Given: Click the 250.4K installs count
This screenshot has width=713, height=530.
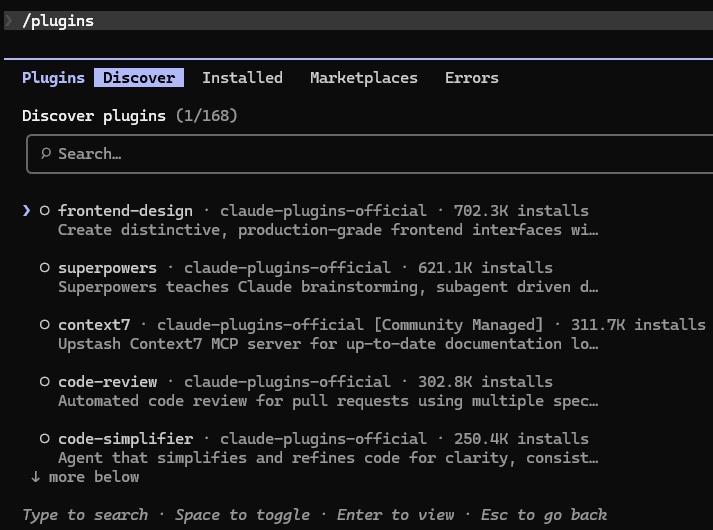Looking at the screenshot, I should tap(521, 439).
